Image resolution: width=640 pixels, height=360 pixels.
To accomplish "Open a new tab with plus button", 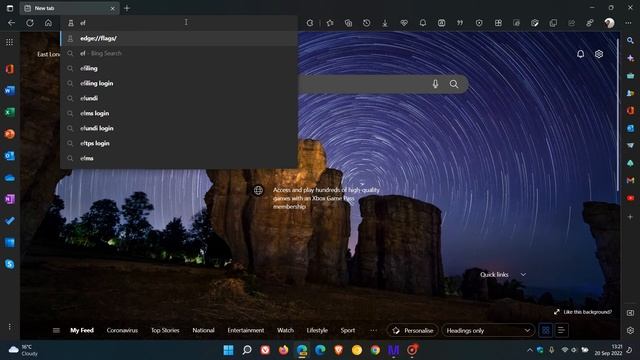I will [127, 8].
